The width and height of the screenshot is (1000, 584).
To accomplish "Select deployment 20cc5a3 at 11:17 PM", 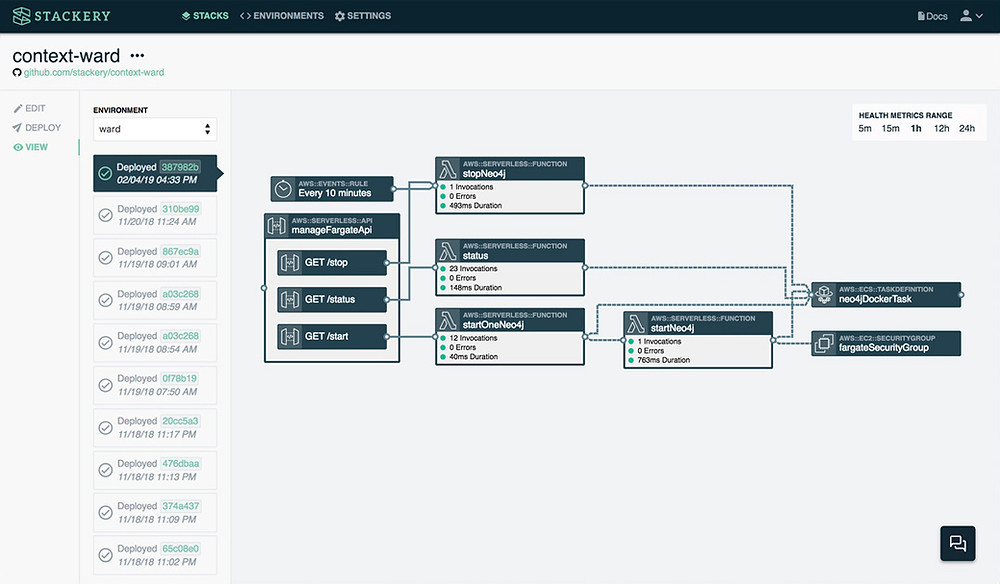I will coord(155,428).
